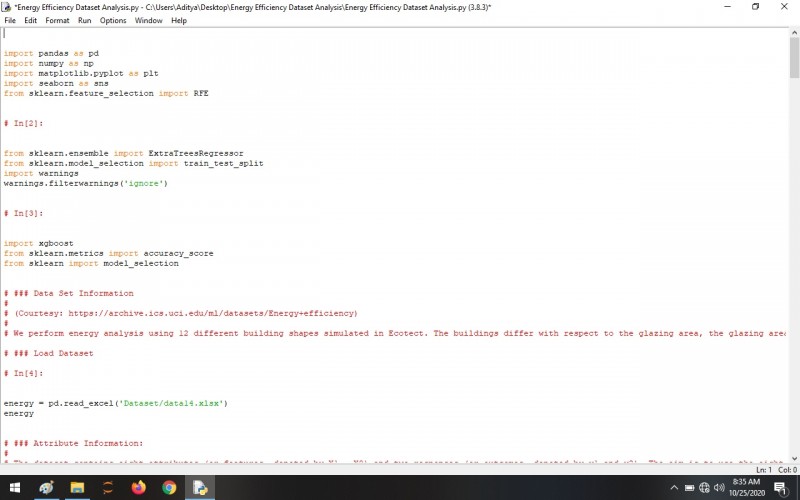Screen dimensions: 800x500
Task: Click the standalone 'energy' line
Action: pyautogui.click(x=19, y=413)
